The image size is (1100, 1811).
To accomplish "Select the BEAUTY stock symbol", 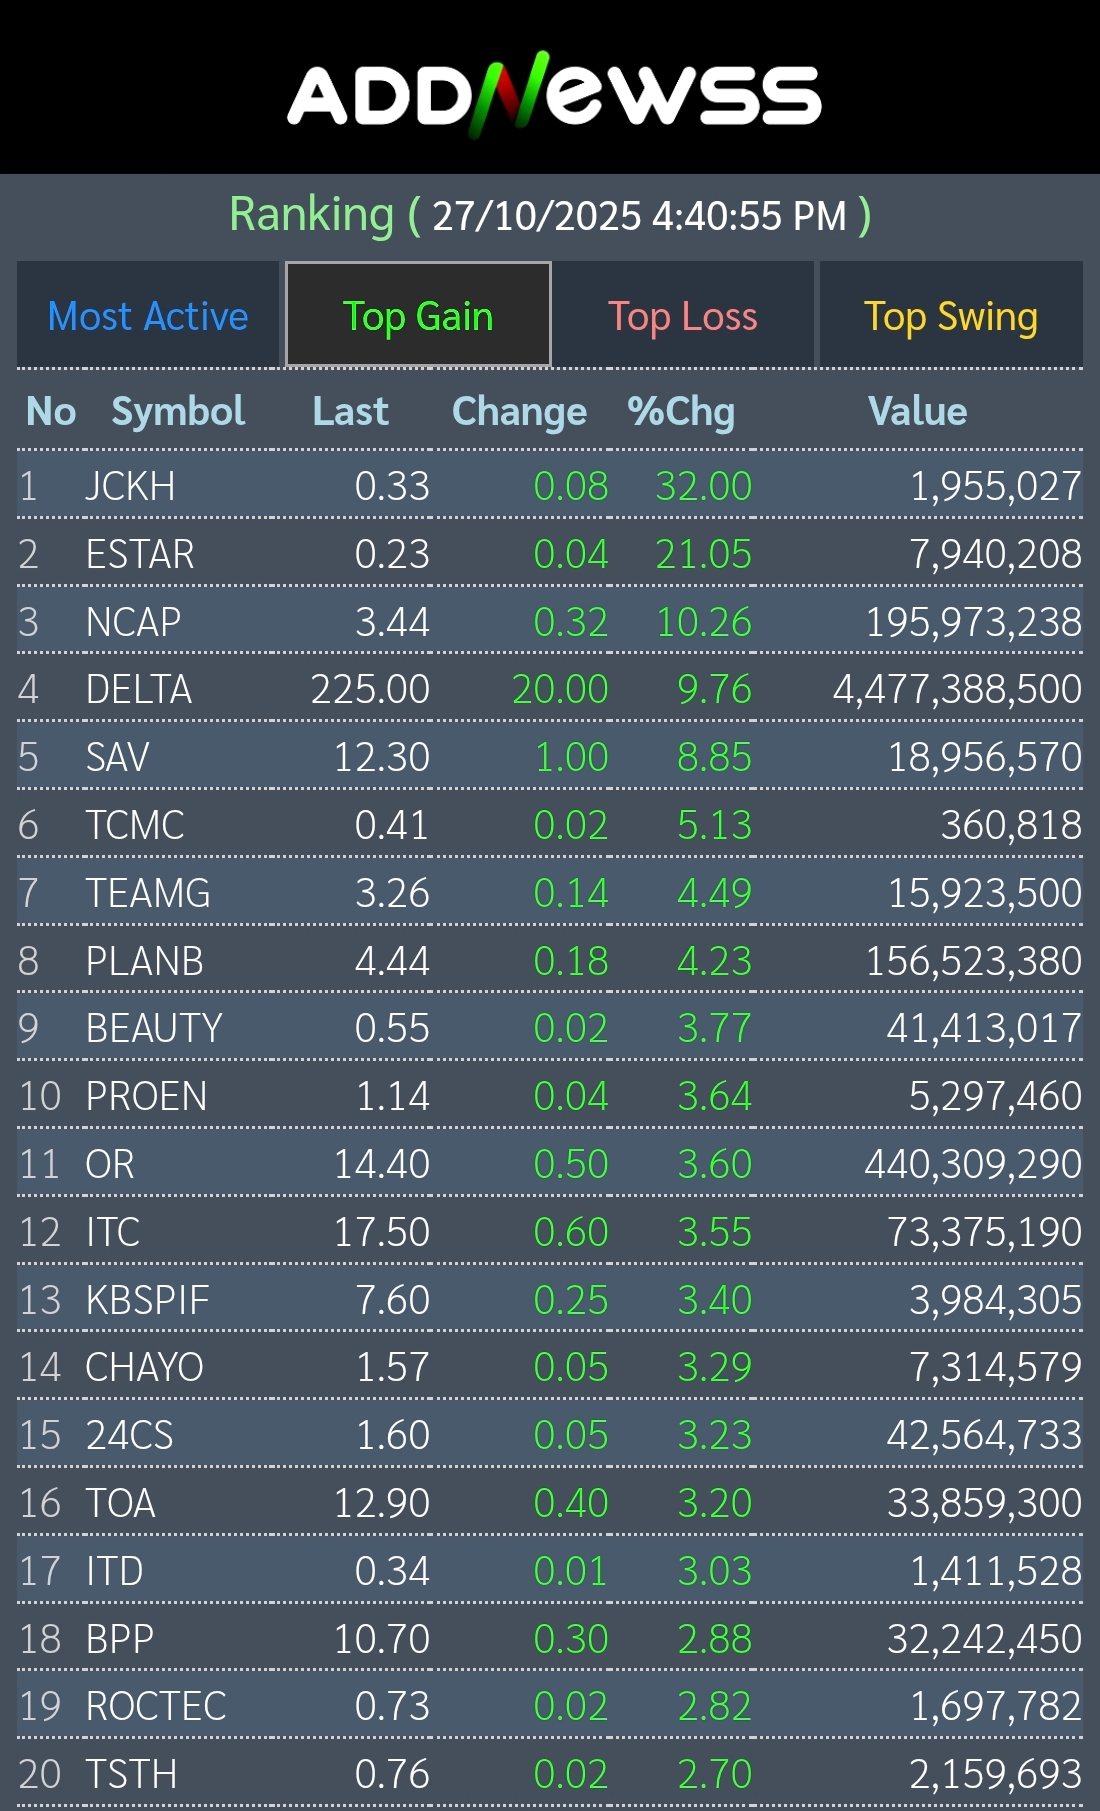I will click(x=153, y=1028).
